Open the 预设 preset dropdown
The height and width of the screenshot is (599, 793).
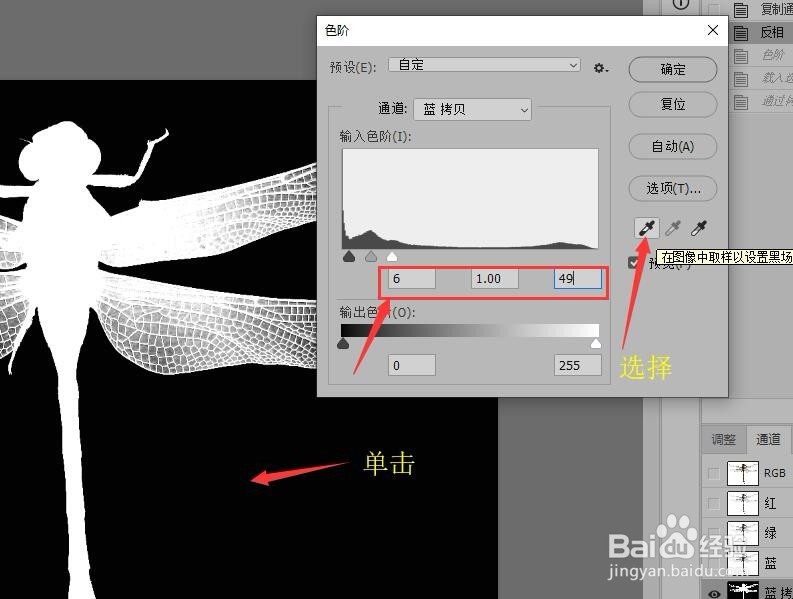tap(484, 65)
